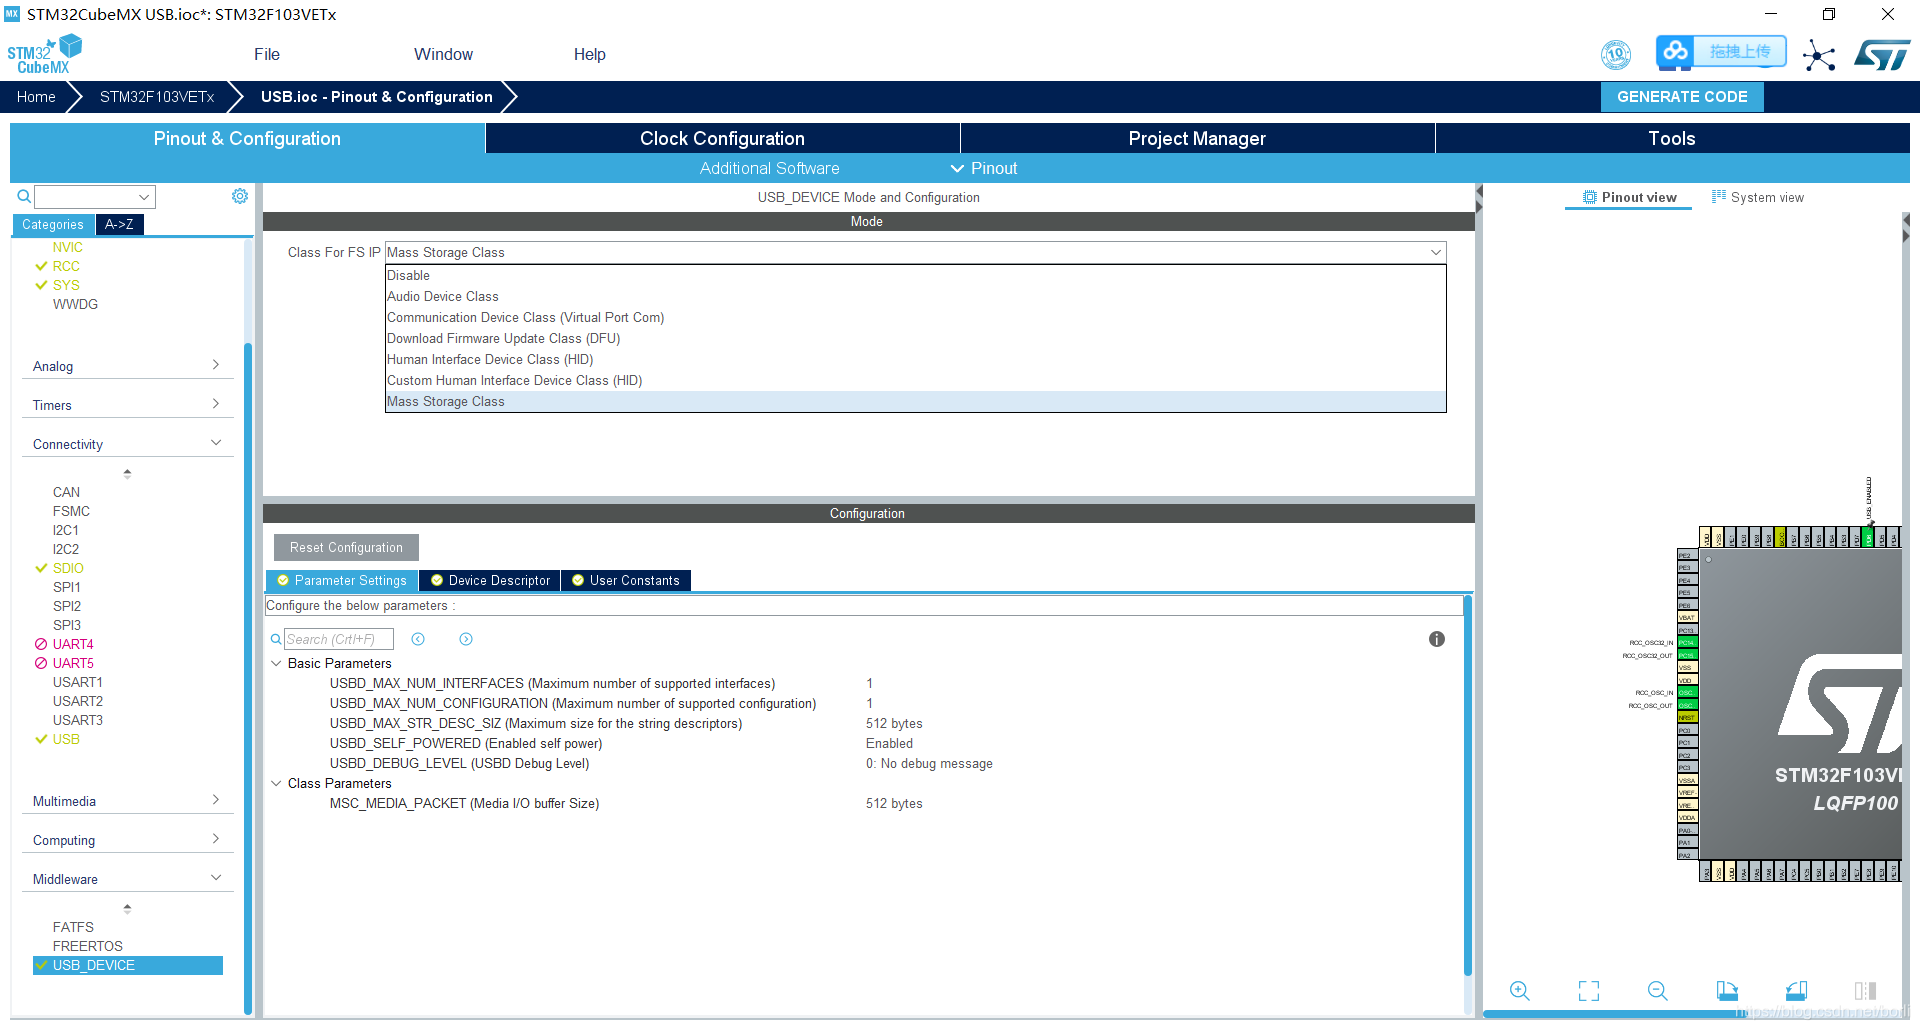Choose Custom Human Interface Device Class
The width and height of the screenshot is (1920, 1030).
pos(916,380)
